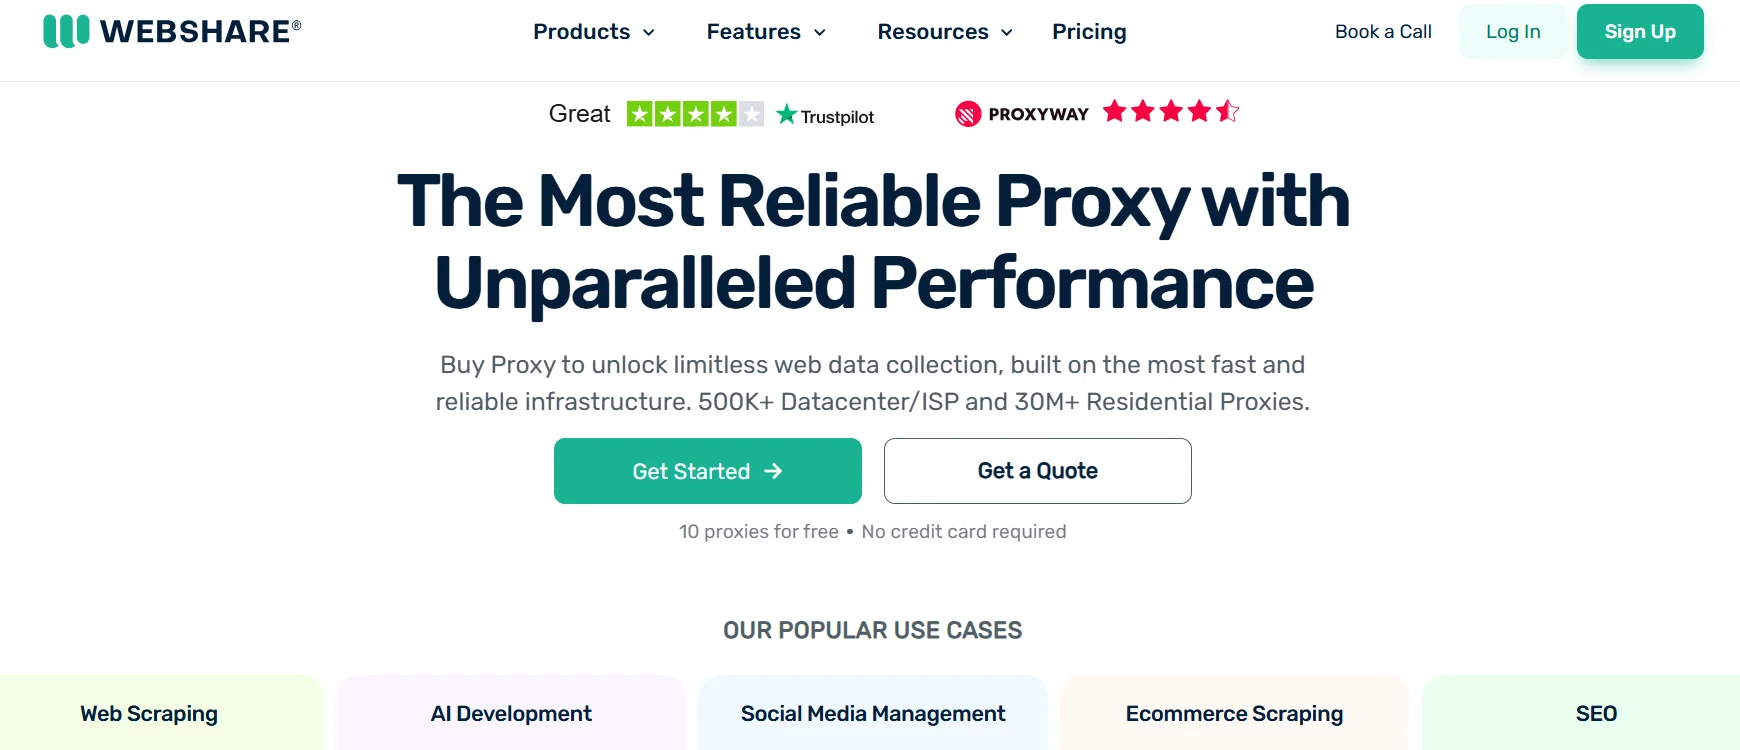Click the Log In button

pos(1513,31)
